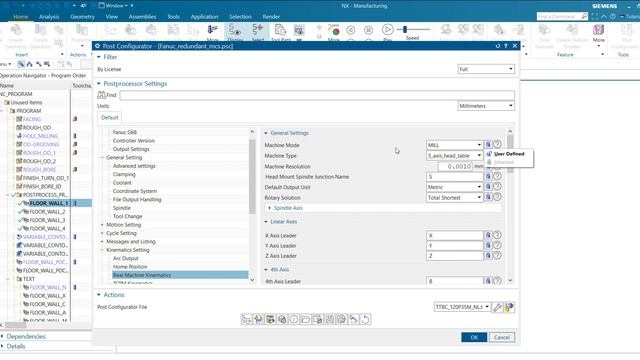Click the help icon for Z Axis Leader

[x=497, y=256]
